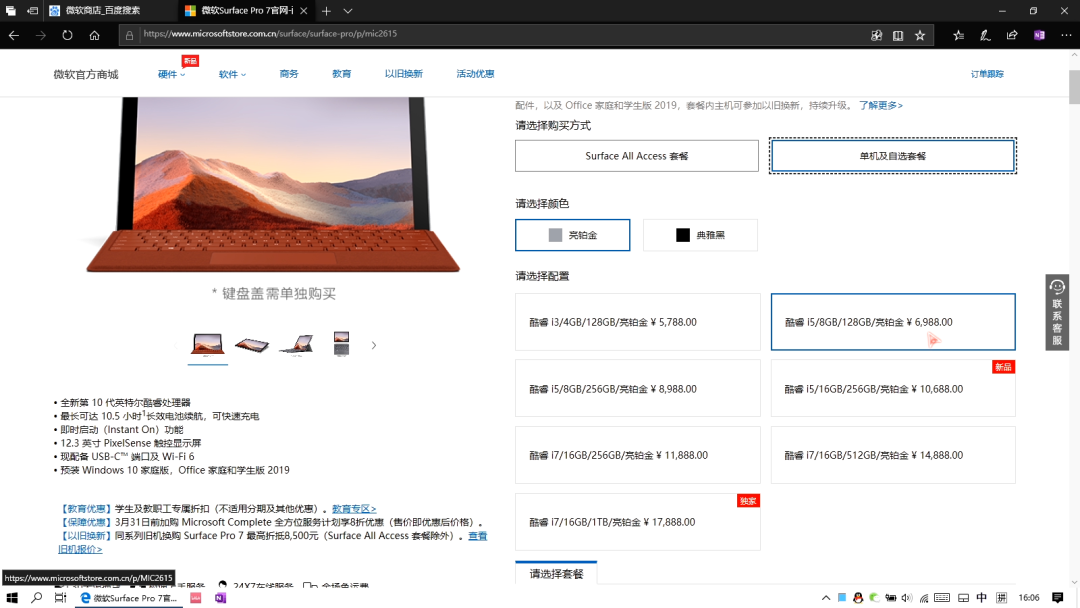Screen dimensions: 1080x608
Task: Expand the 硬件 navigation menu
Action: click(172, 74)
